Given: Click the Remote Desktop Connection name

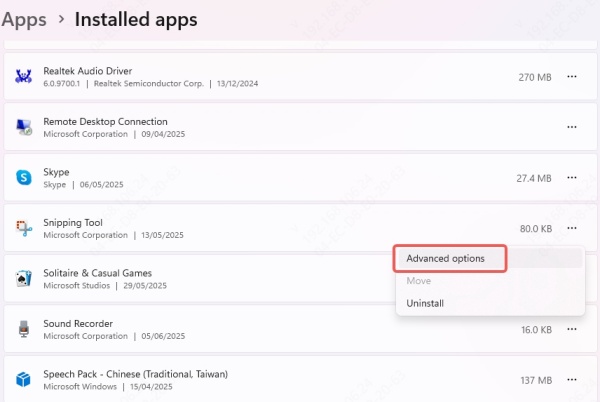Looking at the screenshot, I should (105, 122).
